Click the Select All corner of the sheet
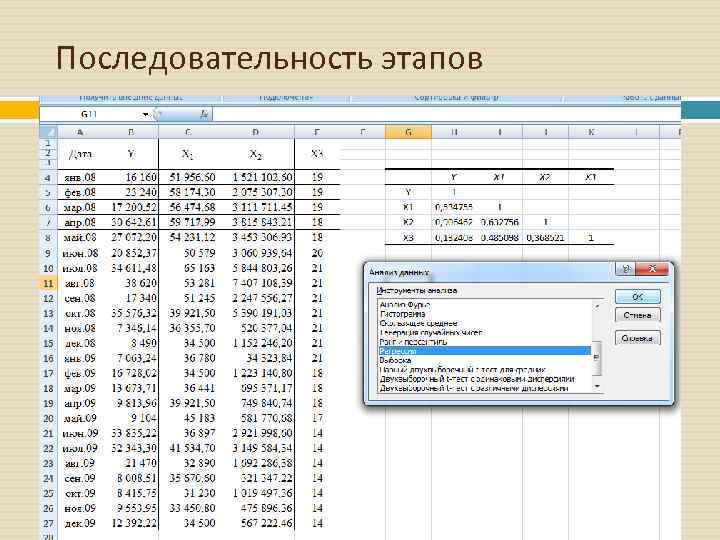The image size is (720, 540). pos(48,132)
